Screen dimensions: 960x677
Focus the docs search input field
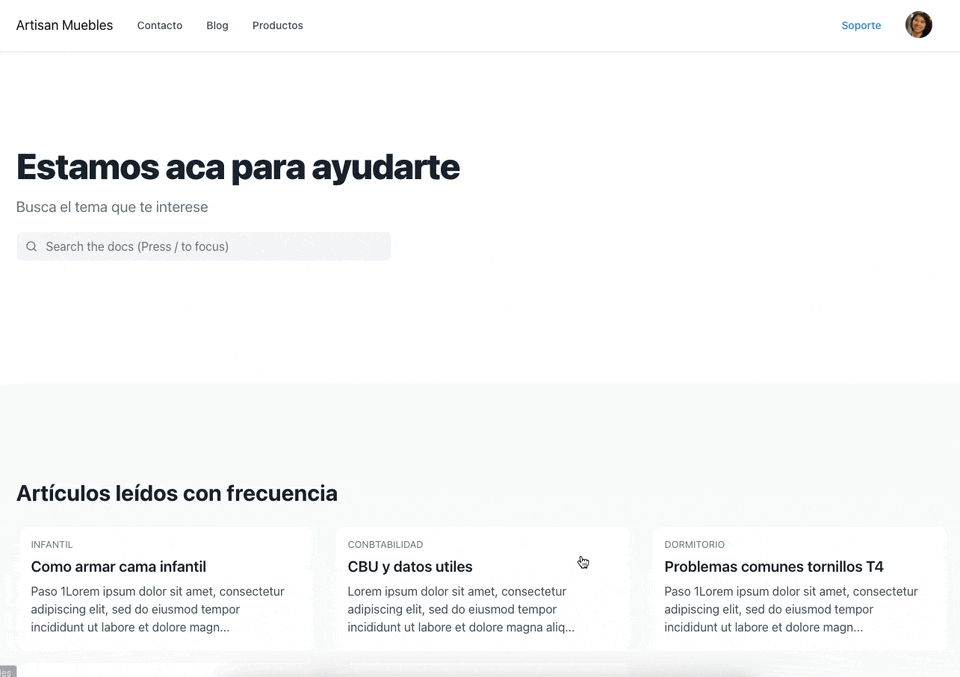click(x=203, y=246)
